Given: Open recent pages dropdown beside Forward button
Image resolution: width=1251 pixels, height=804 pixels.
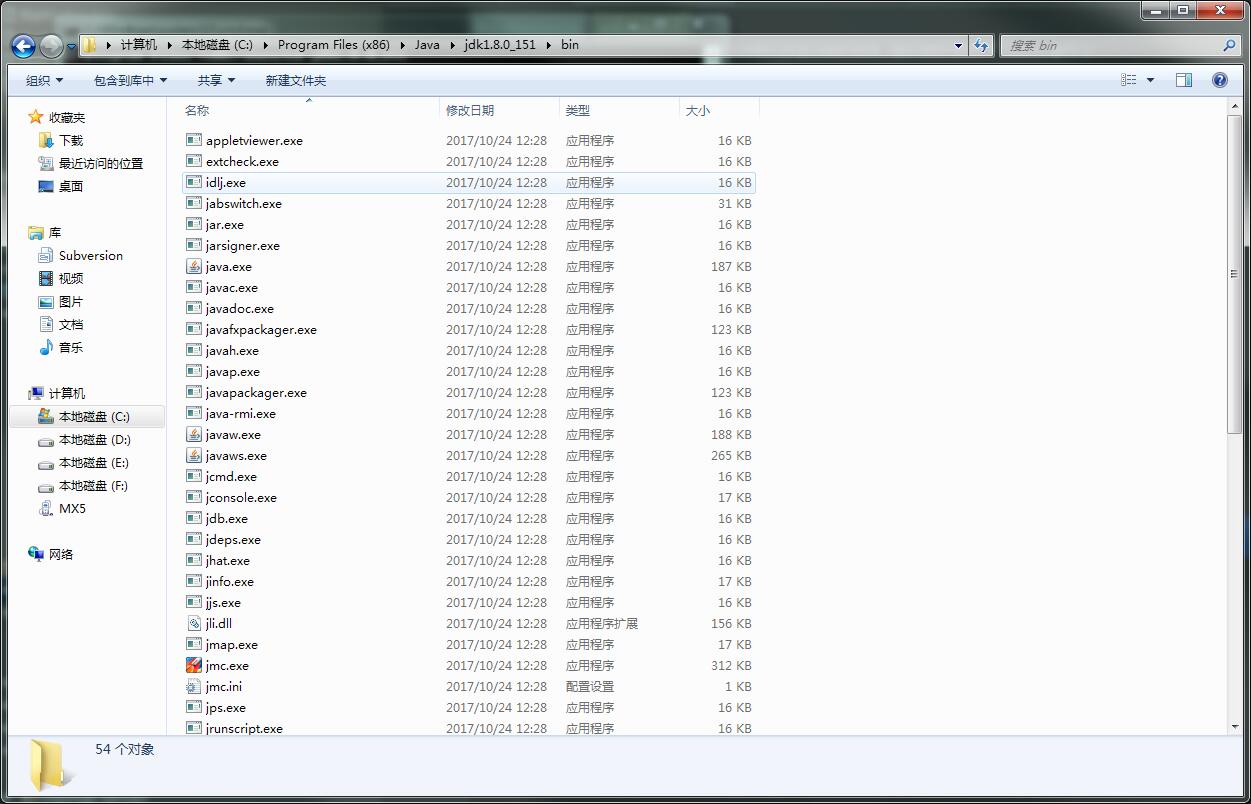Looking at the screenshot, I should tap(71, 46).
